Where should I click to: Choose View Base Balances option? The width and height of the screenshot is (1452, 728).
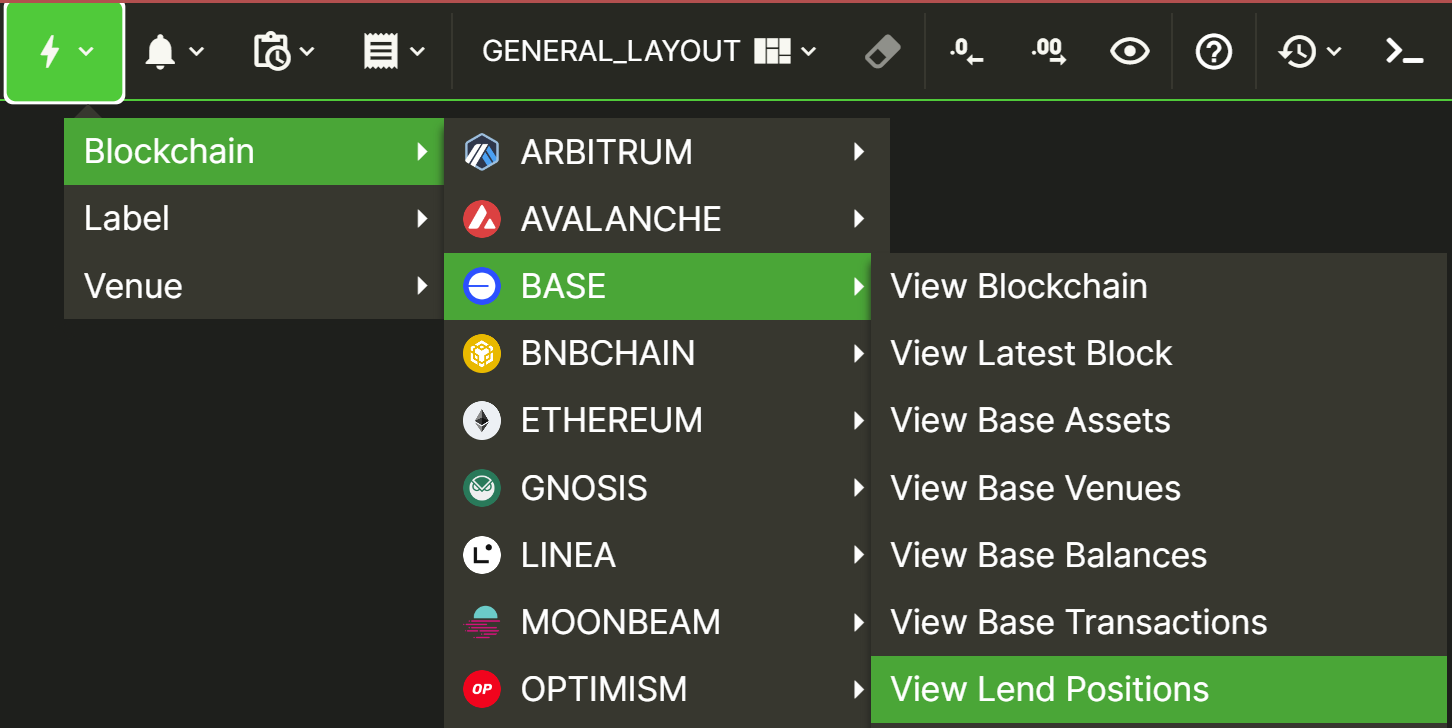tap(1159, 555)
